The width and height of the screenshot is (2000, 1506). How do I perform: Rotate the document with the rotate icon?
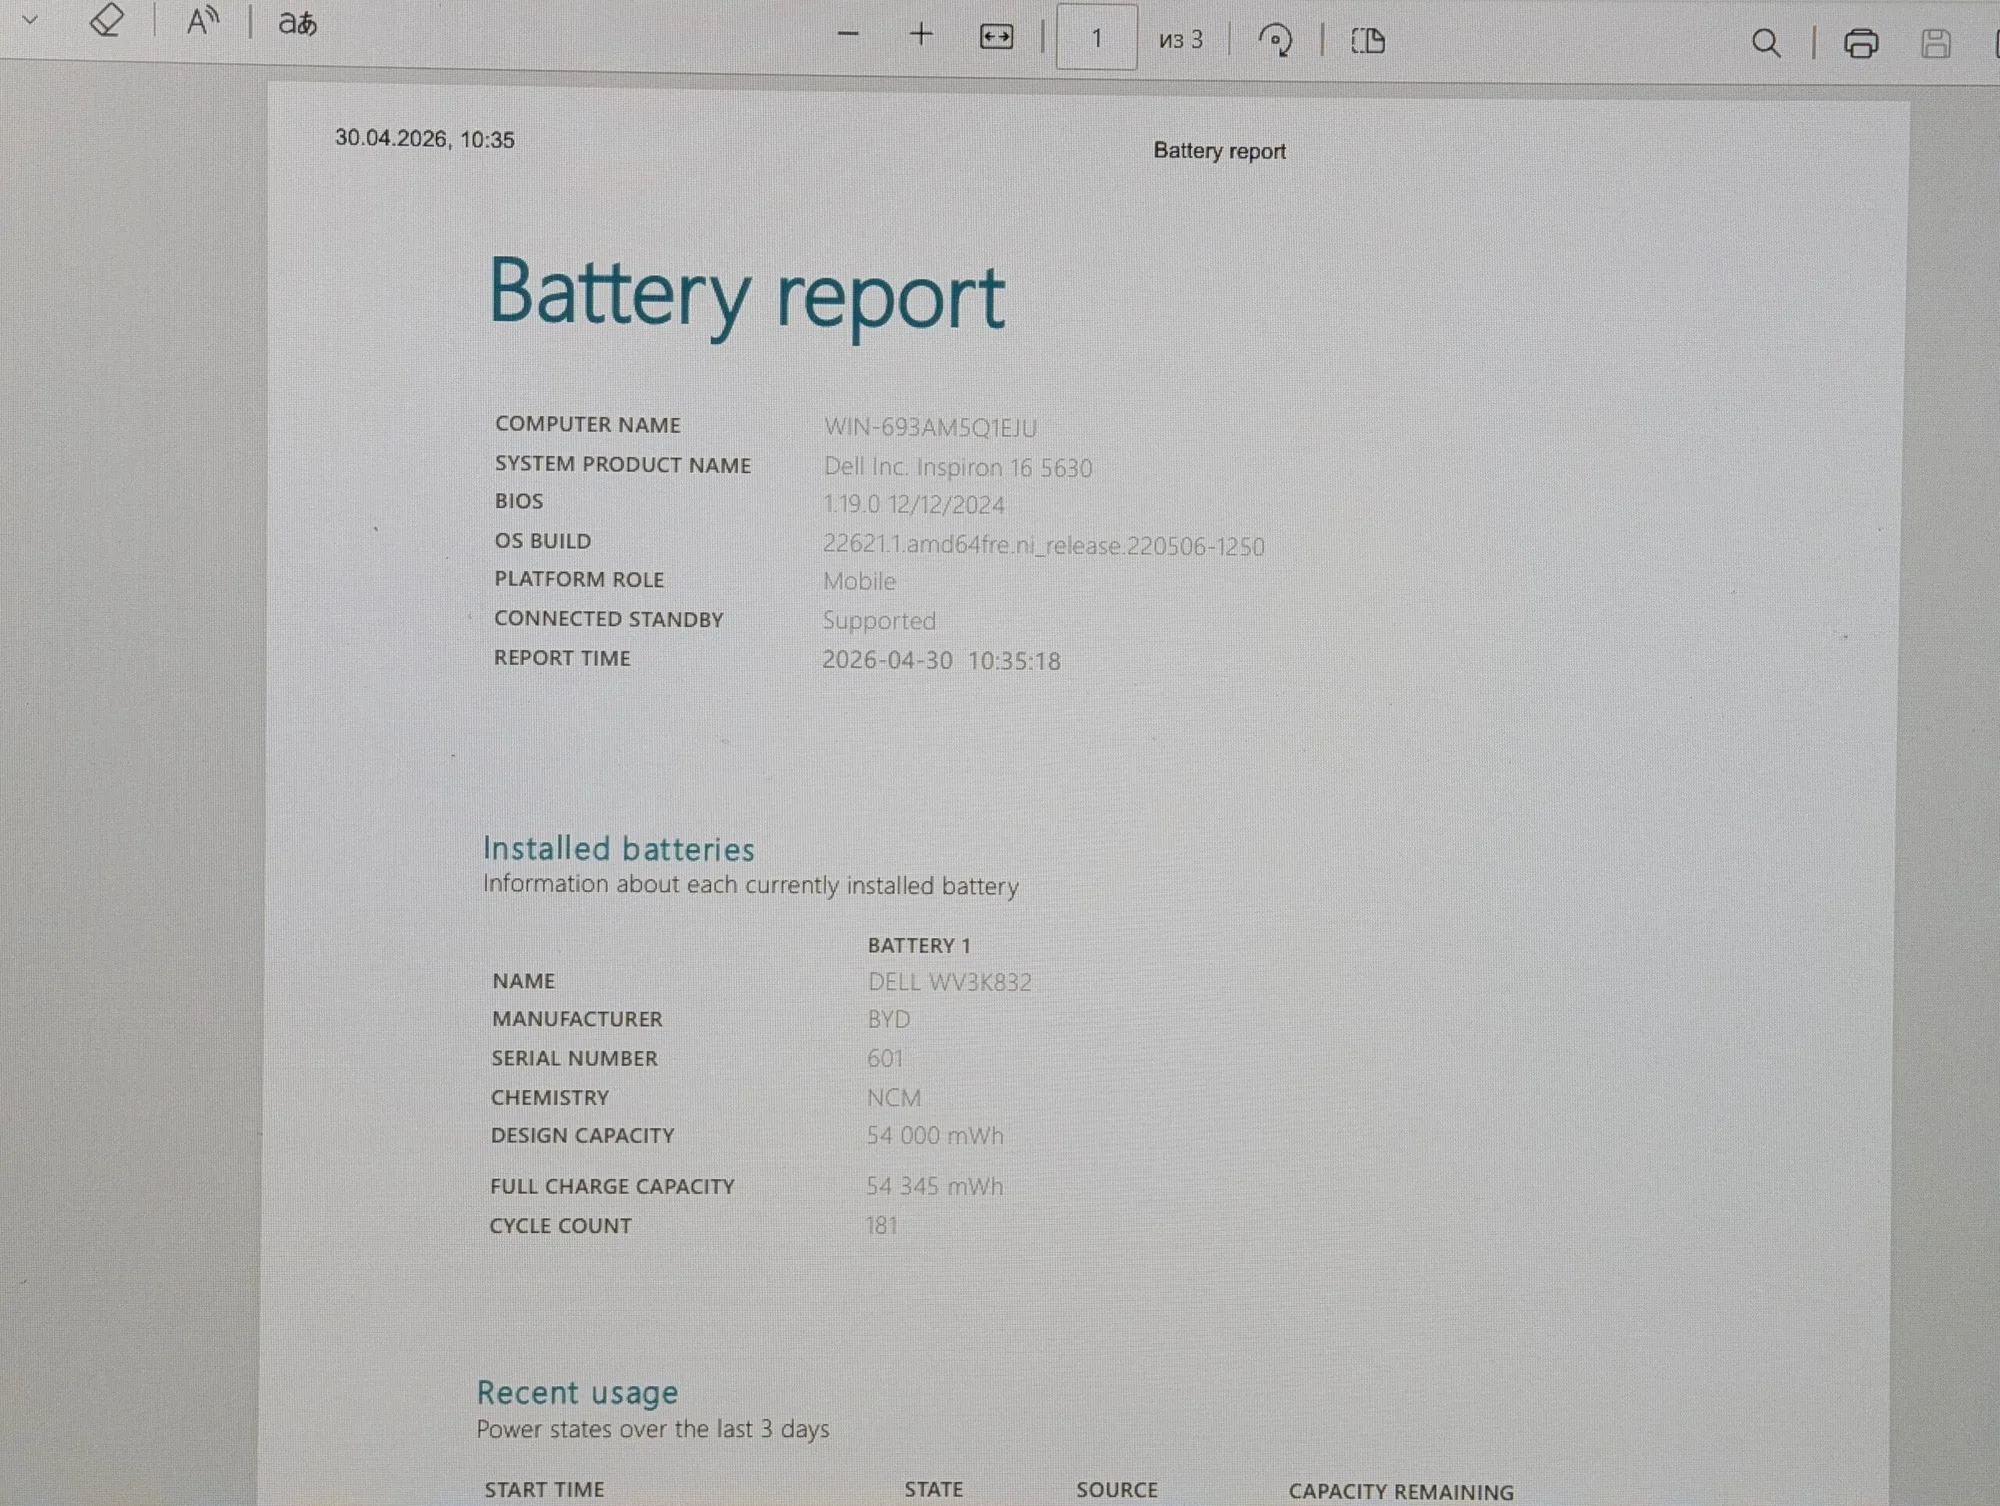[1275, 40]
